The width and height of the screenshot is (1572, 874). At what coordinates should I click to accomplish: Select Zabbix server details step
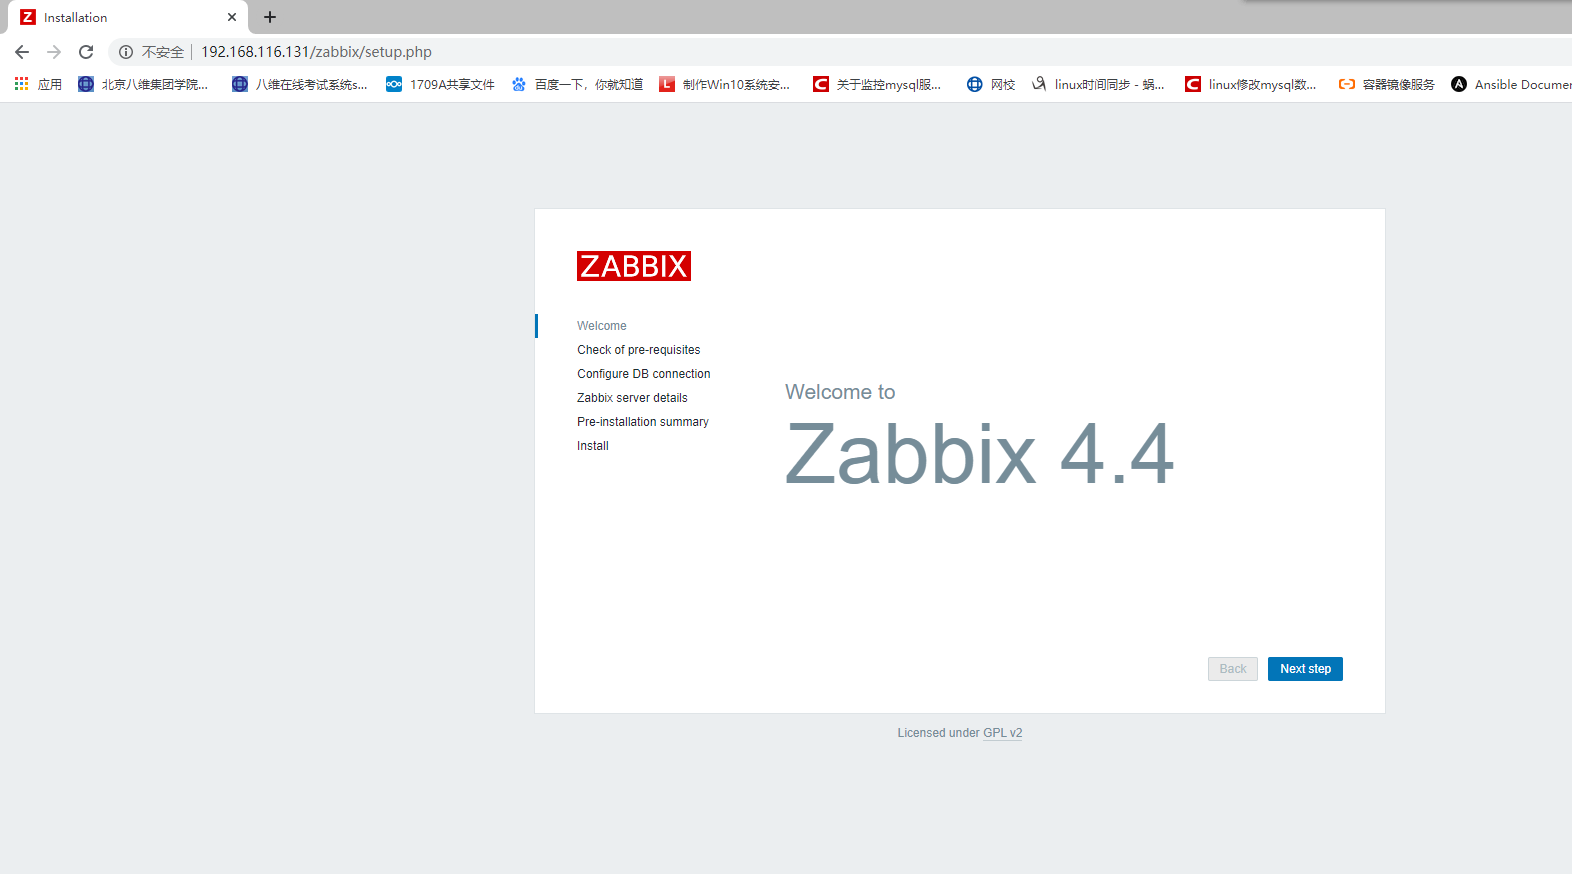pos(632,398)
